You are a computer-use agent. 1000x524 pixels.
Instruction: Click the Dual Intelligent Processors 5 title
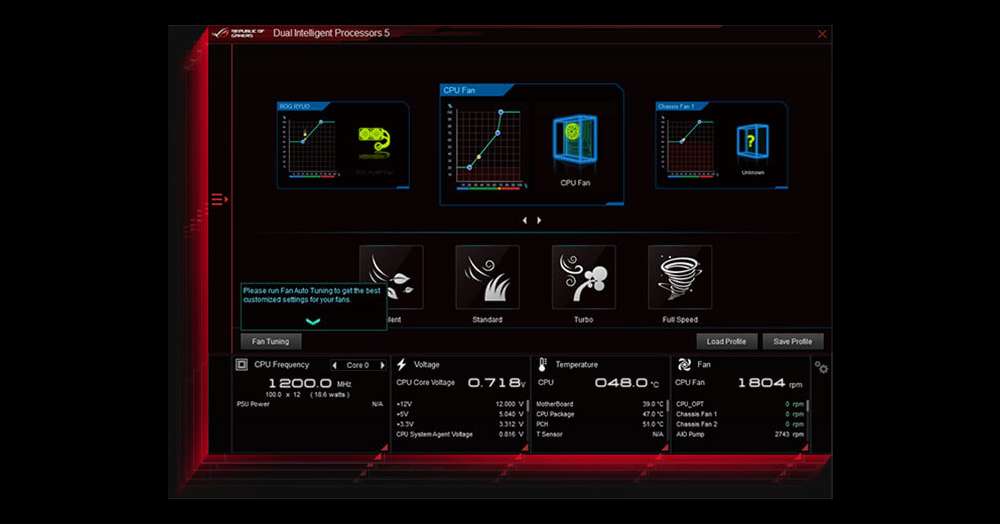coord(331,33)
